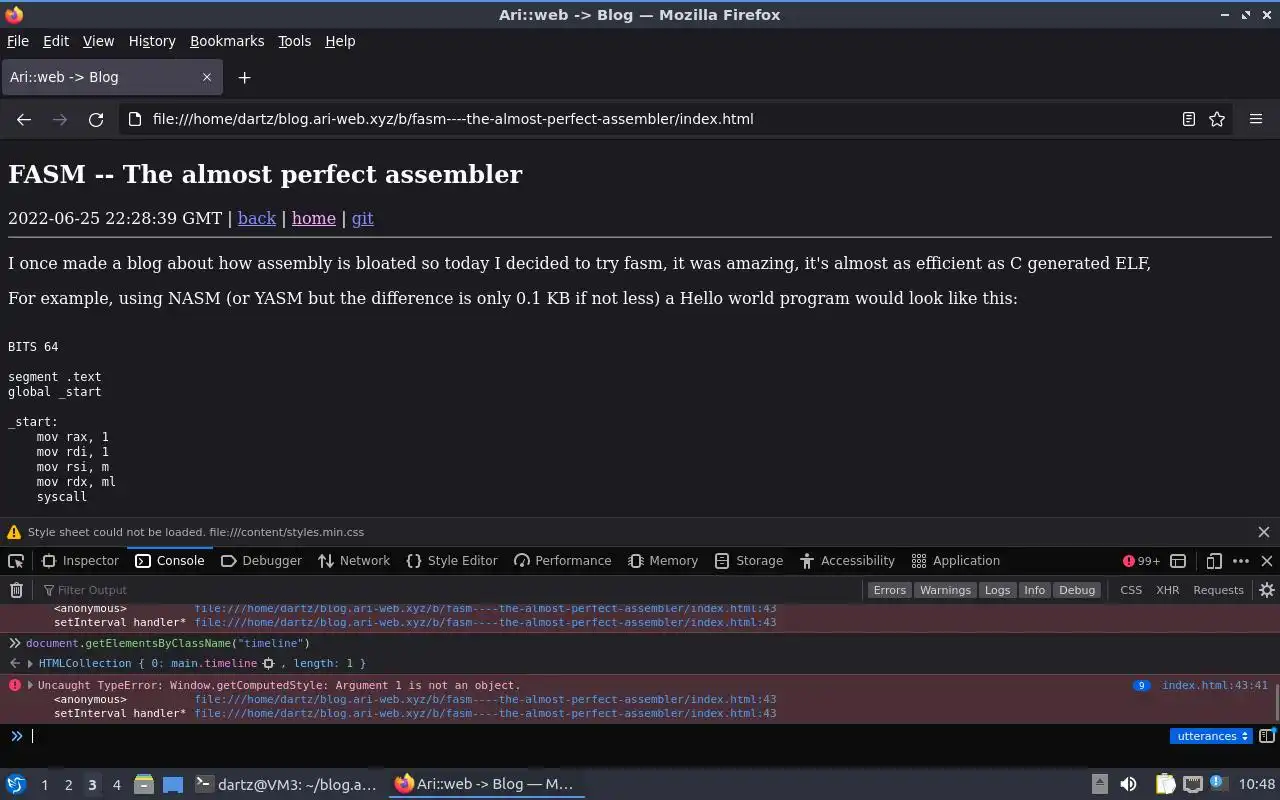This screenshot has height=800, width=1280.
Task: Close the Ari::web -> Blog tab
Action: pos(207,77)
